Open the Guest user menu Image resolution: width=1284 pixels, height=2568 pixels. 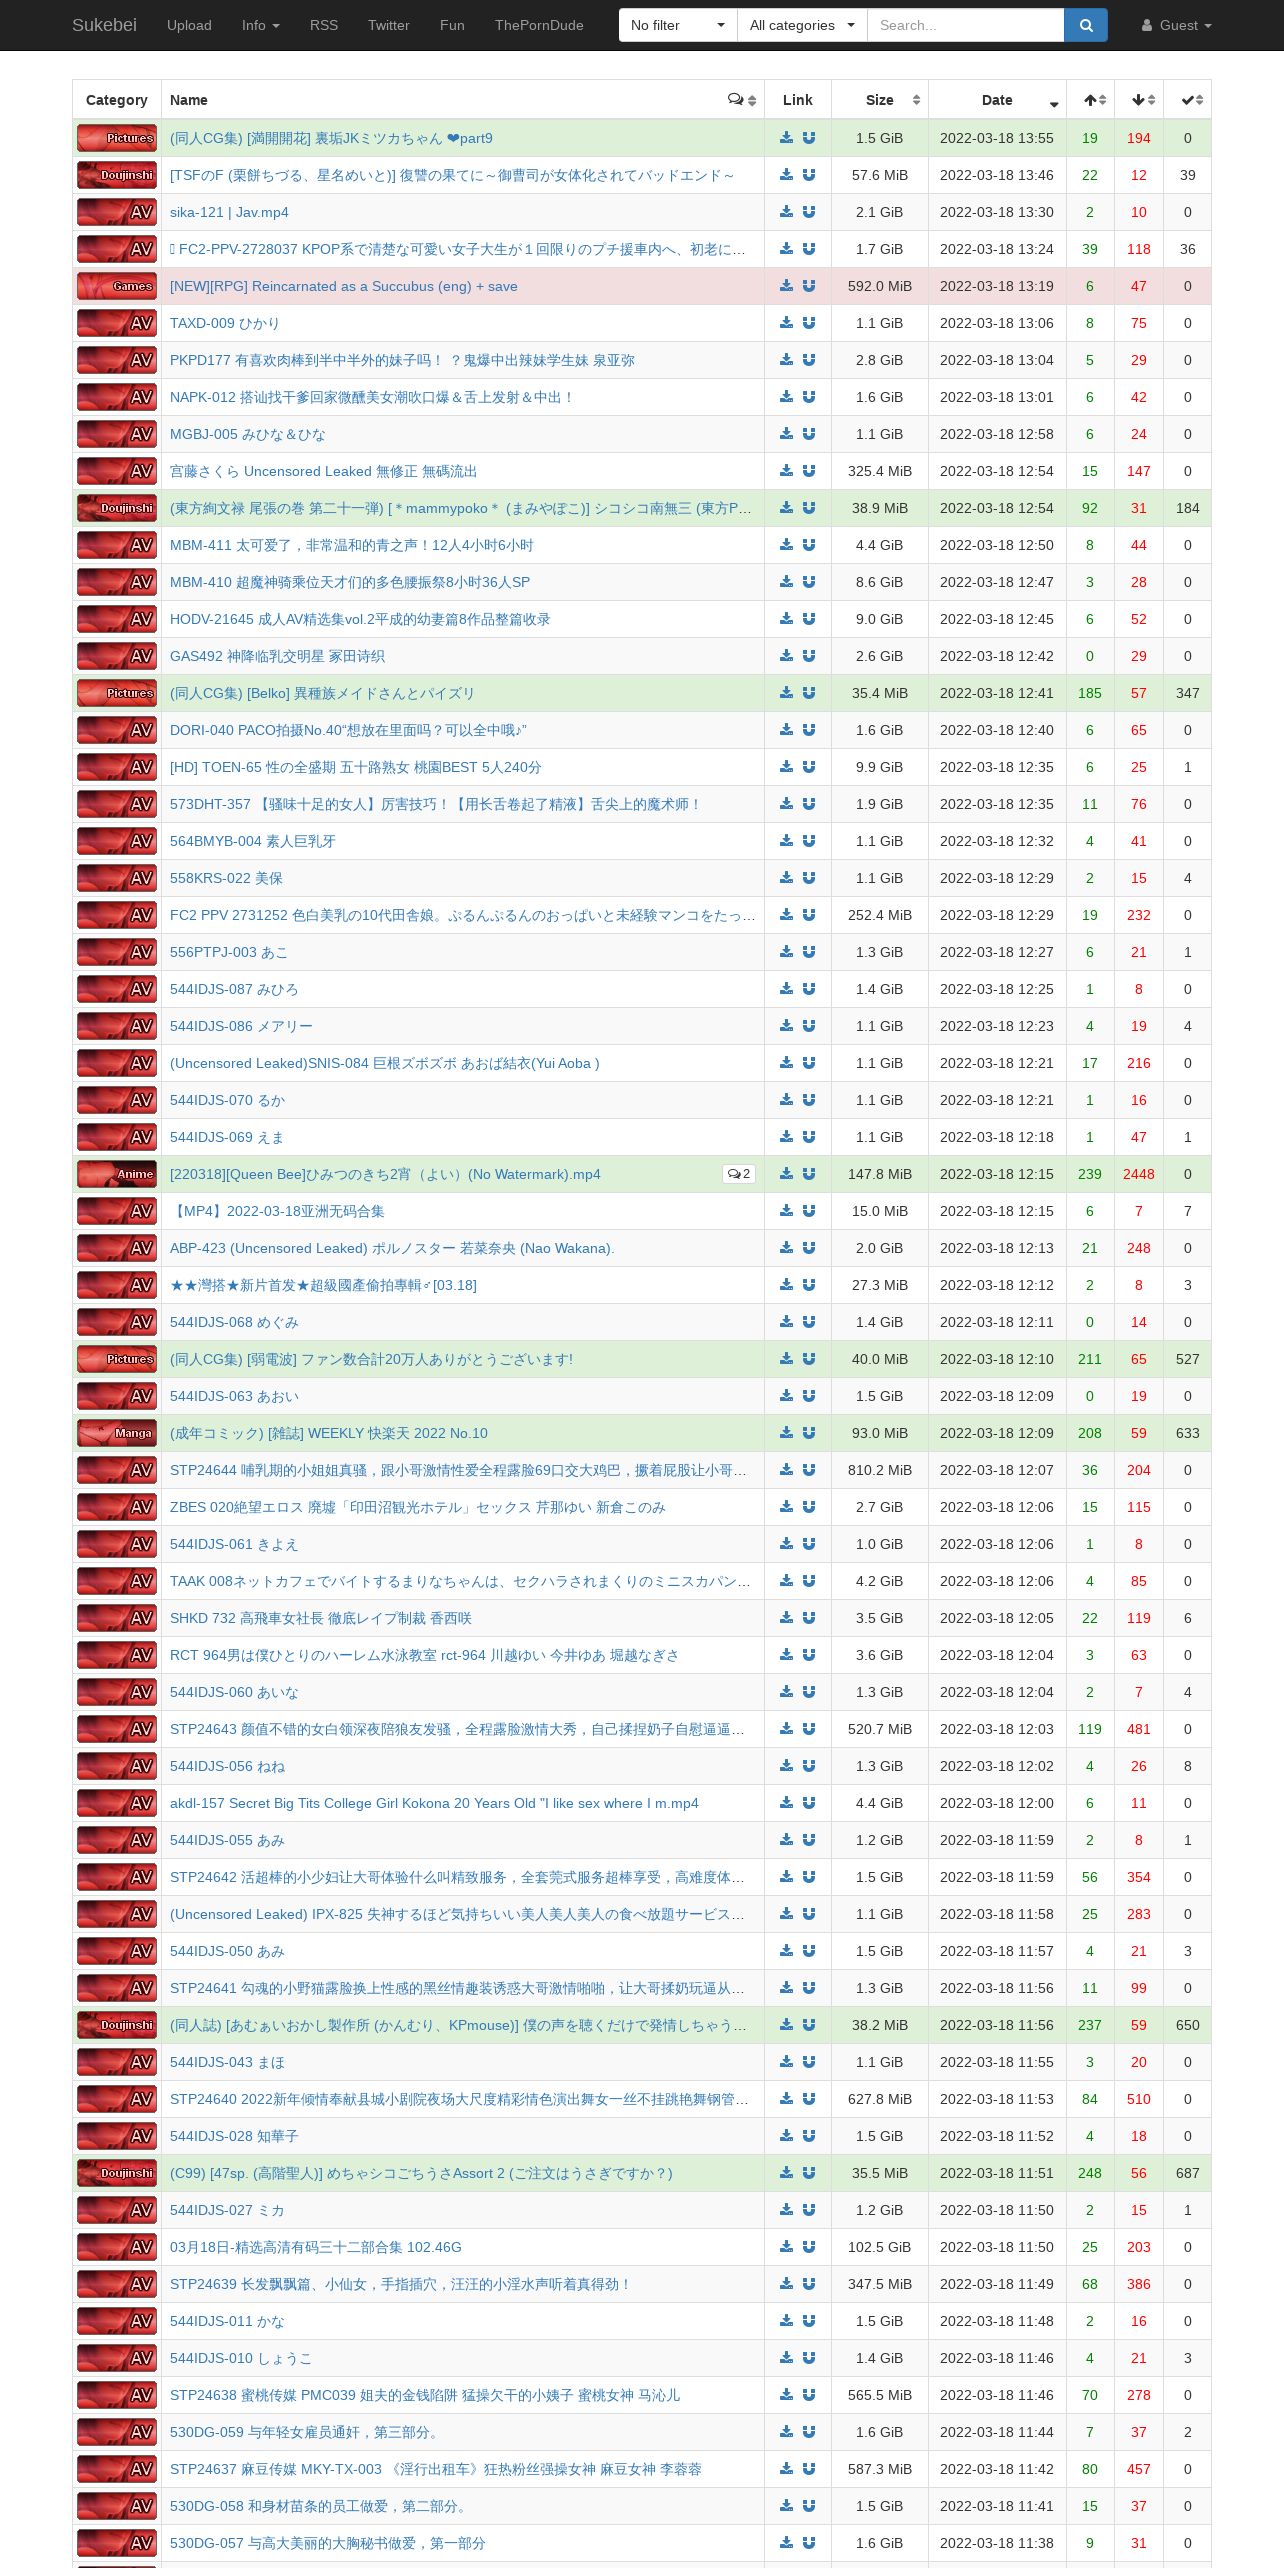point(1177,25)
